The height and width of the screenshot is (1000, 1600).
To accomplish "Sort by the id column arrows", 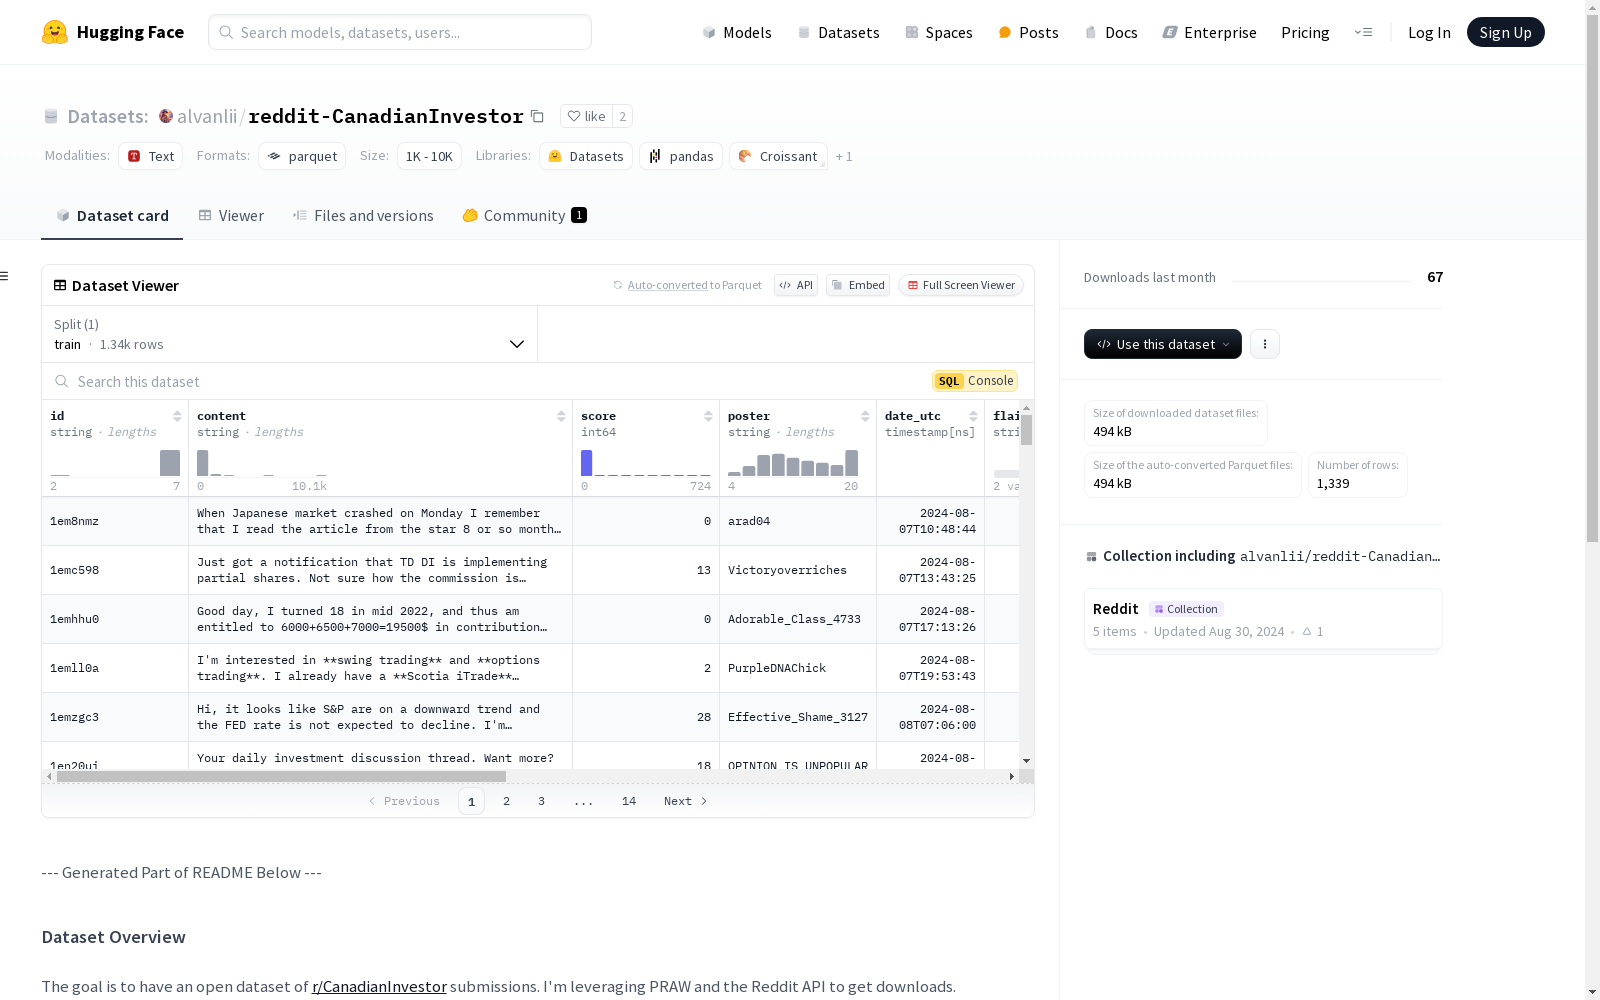I will coord(177,416).
